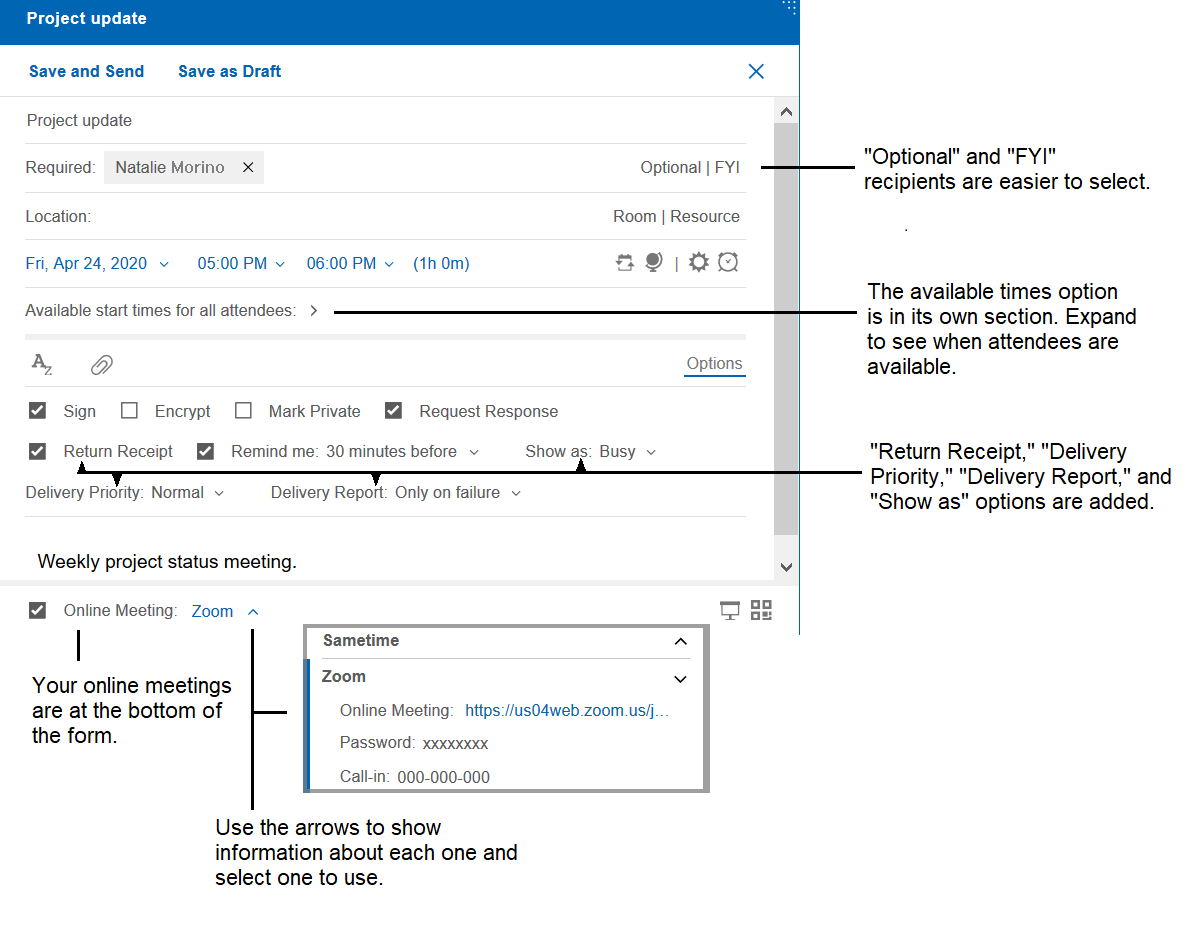The width and height of the screenshot is (1195, 947).
Task: Click the Optional recipients link
Action: [670, 168]
